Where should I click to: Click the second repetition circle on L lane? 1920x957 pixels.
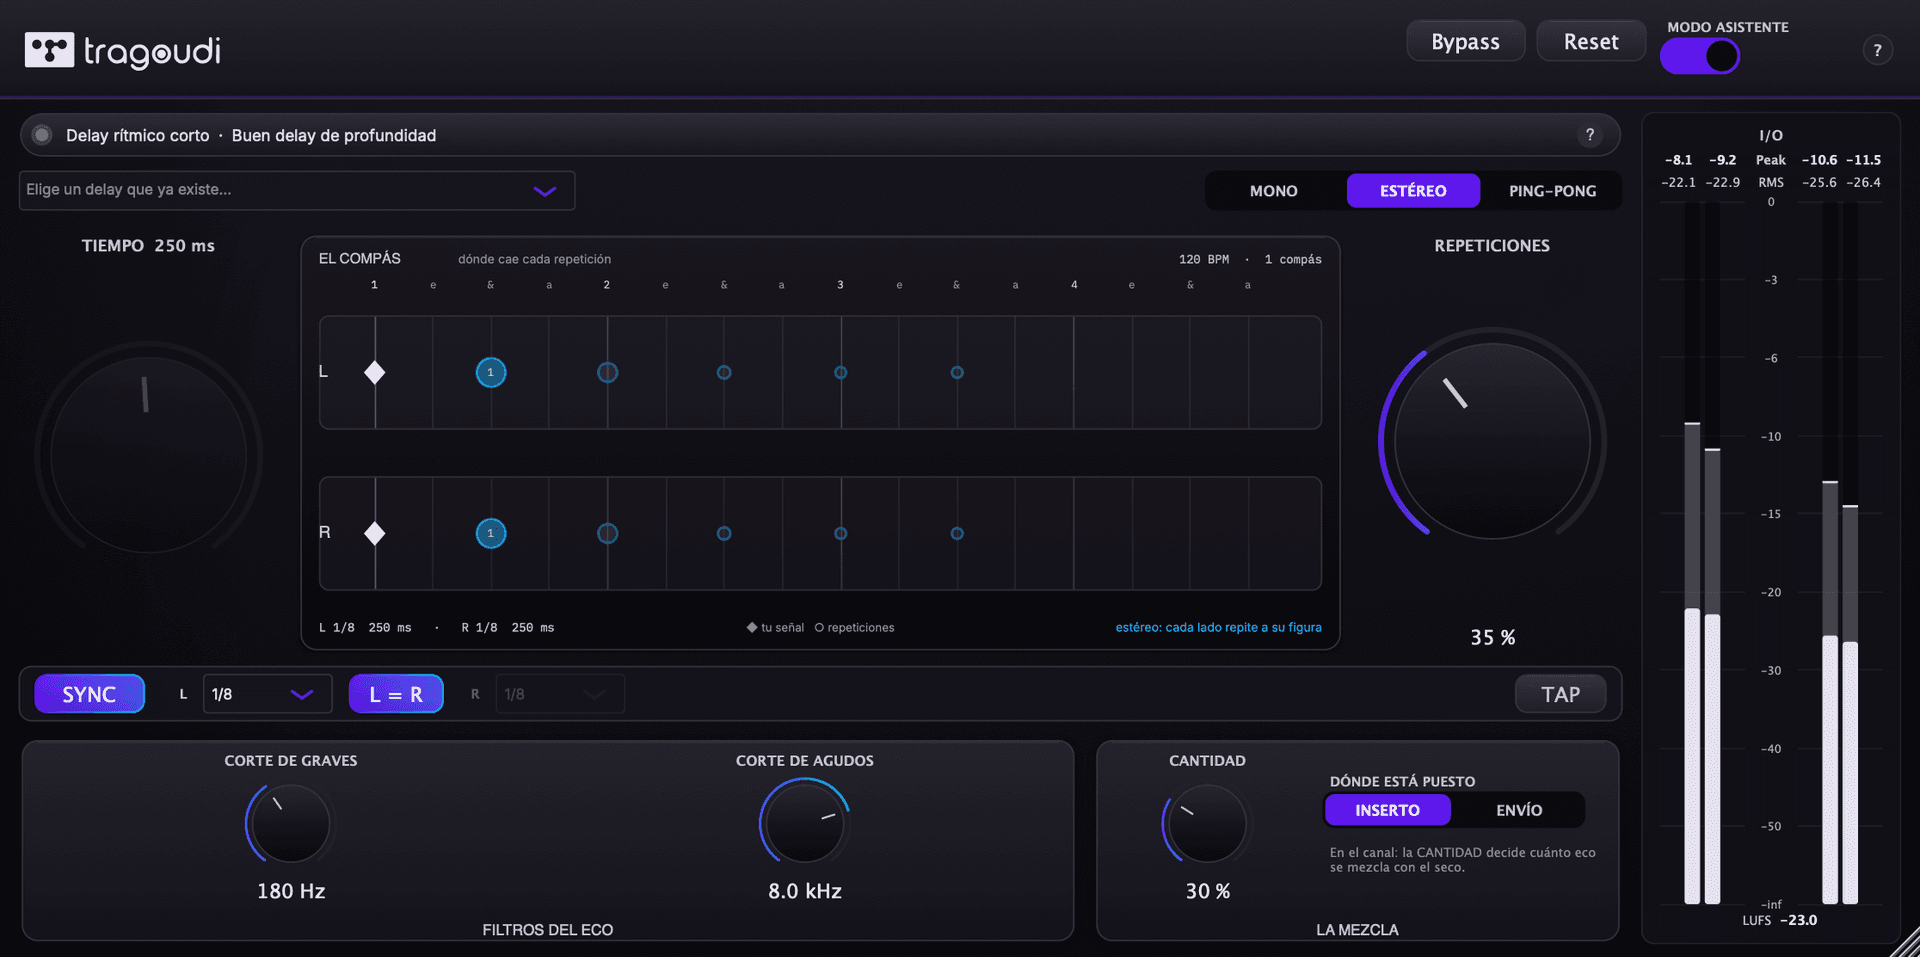click(x=607, y=372)
